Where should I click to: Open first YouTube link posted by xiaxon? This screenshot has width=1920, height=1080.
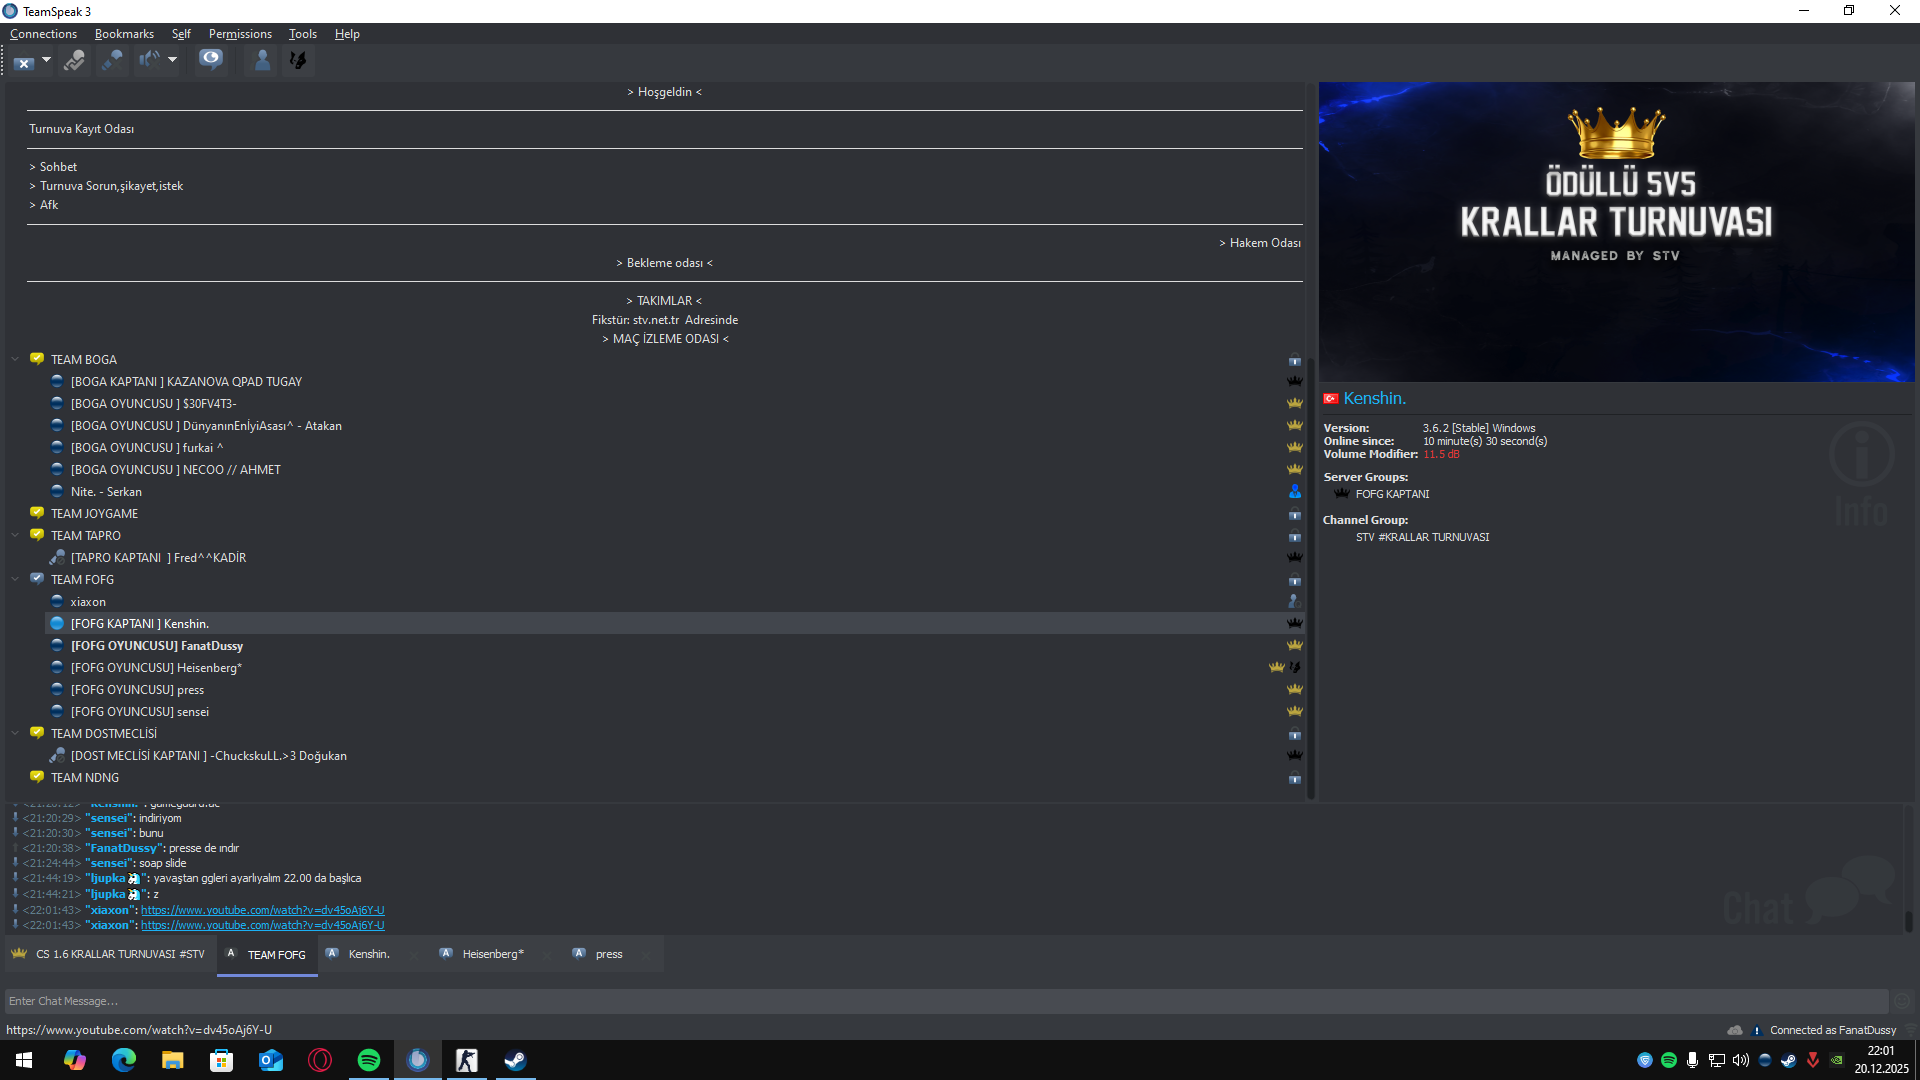click(x=262, y=910)
